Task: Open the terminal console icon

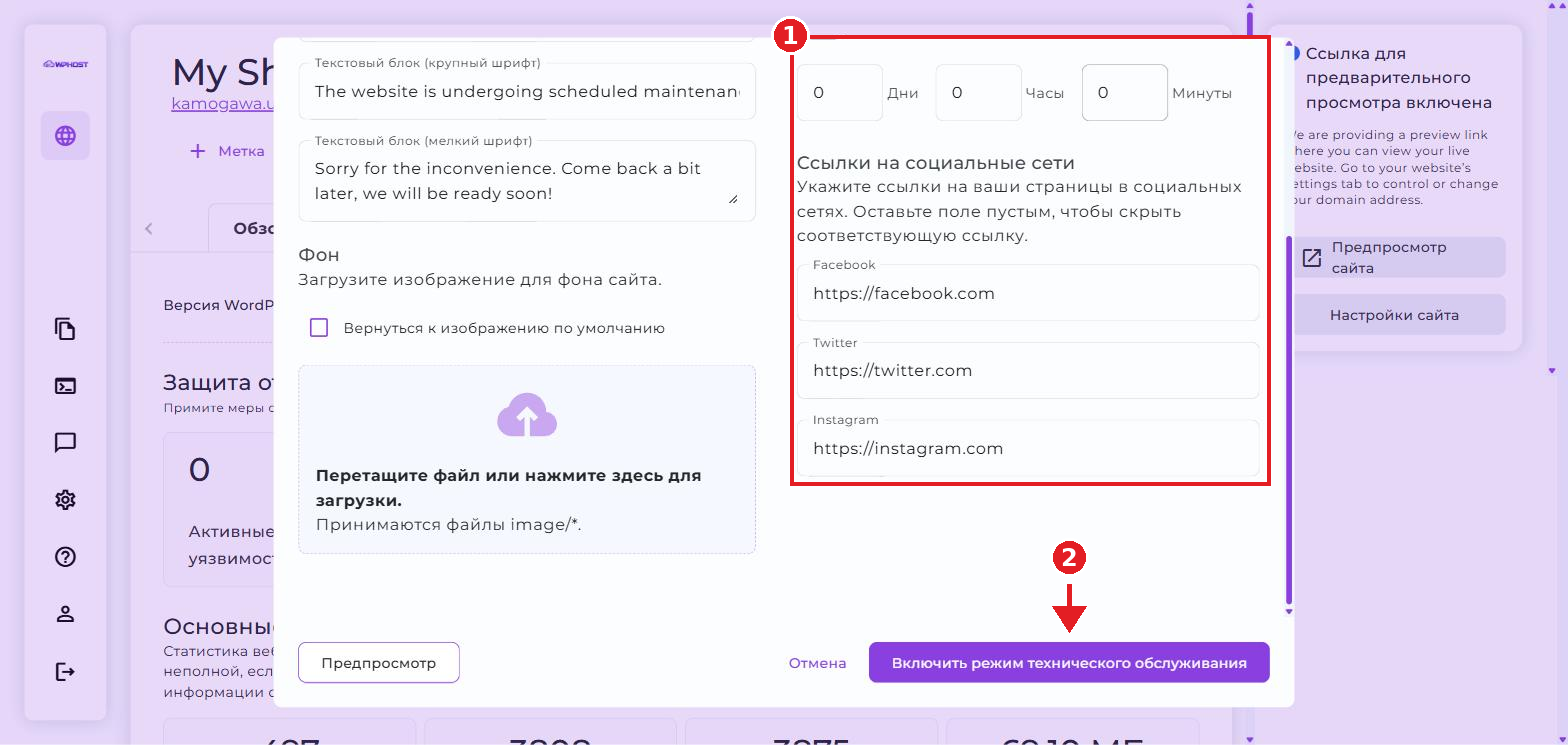Action: 65,386
